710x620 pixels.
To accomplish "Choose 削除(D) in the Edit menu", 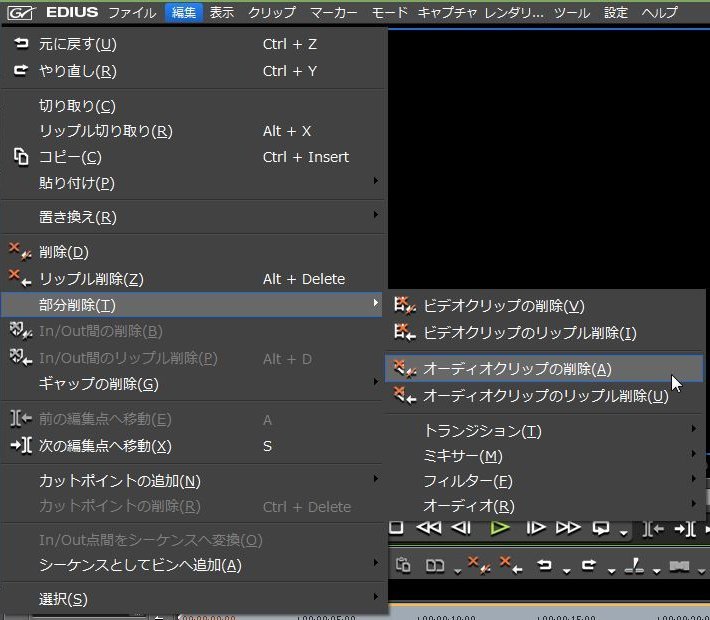I will click(194, 252).
